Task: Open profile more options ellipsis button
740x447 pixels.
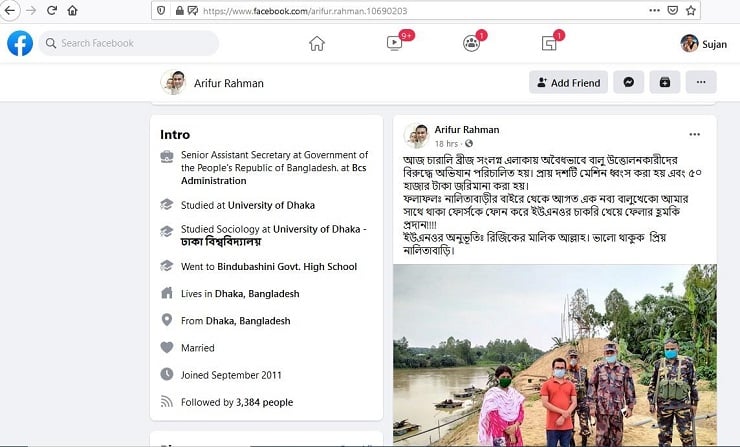Action: point(701,83)
